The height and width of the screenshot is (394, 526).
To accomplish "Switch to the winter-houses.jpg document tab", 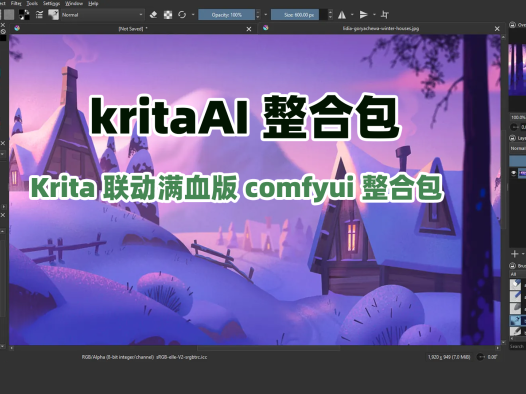I will point(380,29).
